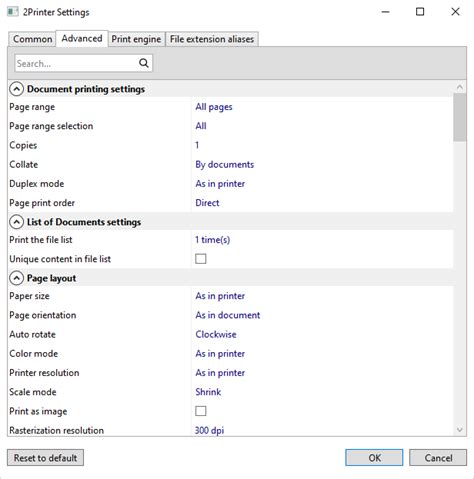Click the vertical scrollbar thumb
This screenshot has width=474, height=479.
(460, 117)
